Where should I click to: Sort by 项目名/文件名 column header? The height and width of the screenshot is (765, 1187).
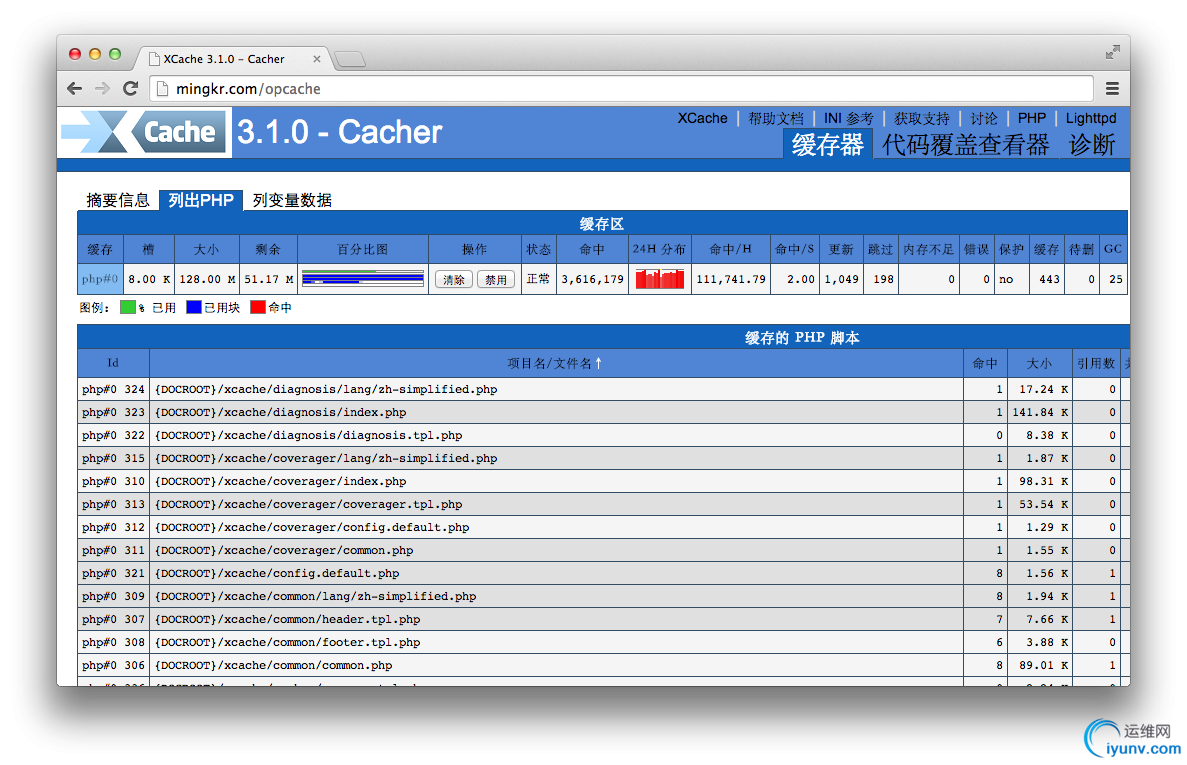[555, 363]
